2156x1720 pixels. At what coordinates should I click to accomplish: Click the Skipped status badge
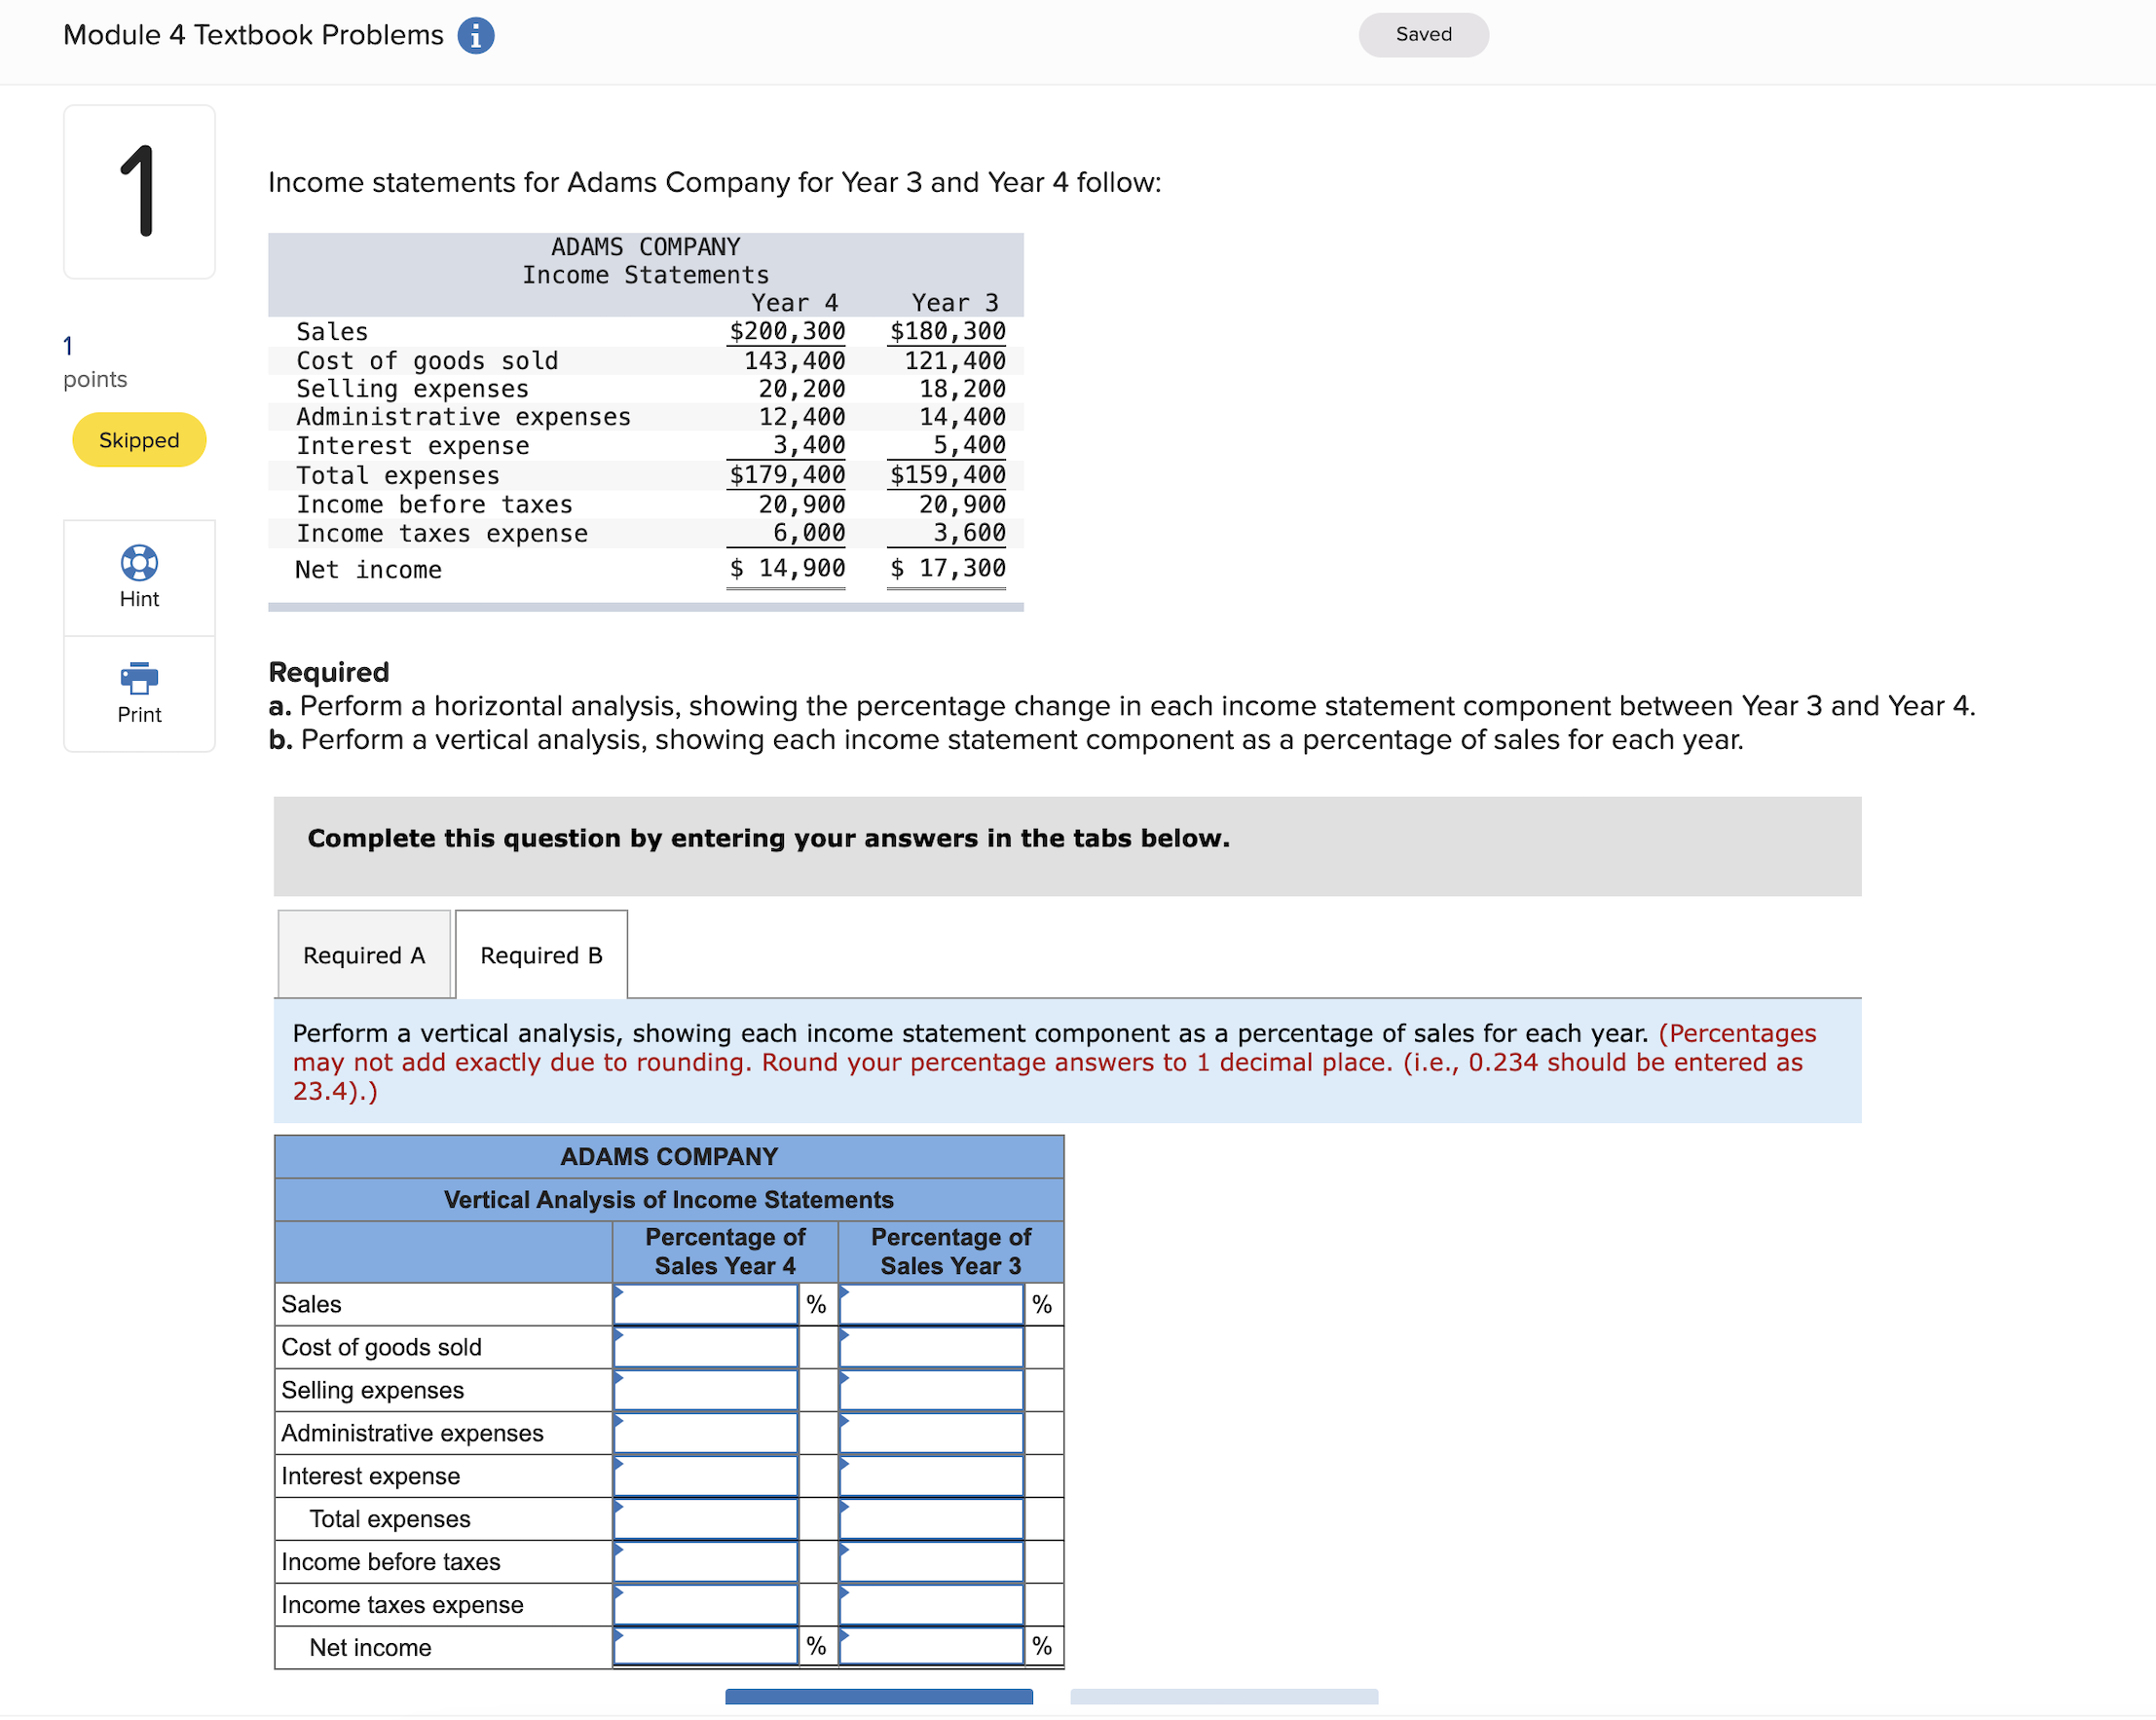tap(138, 439)
